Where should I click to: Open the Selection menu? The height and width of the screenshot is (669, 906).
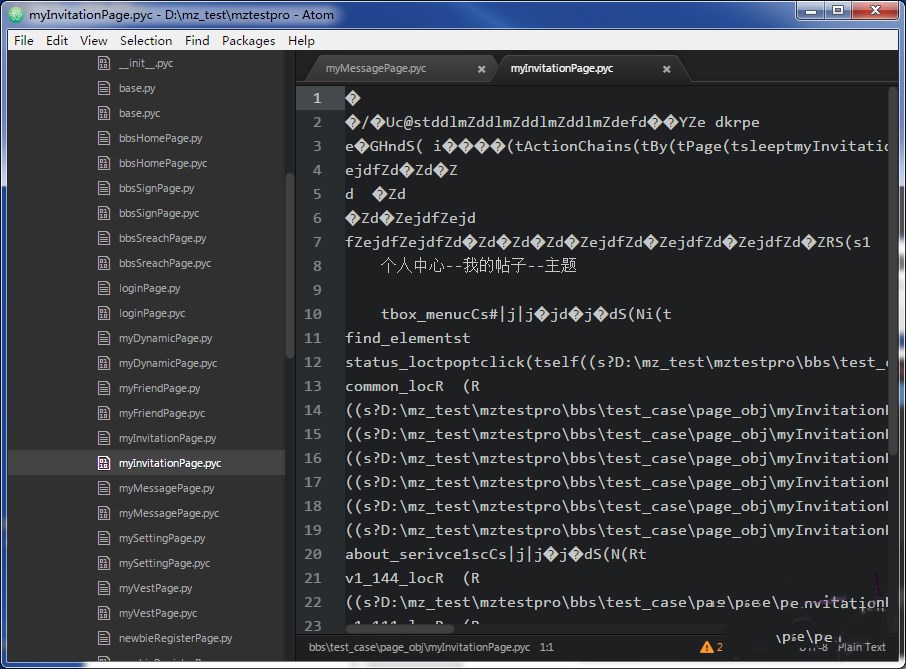pyautogui.click(x=146, y=41)
